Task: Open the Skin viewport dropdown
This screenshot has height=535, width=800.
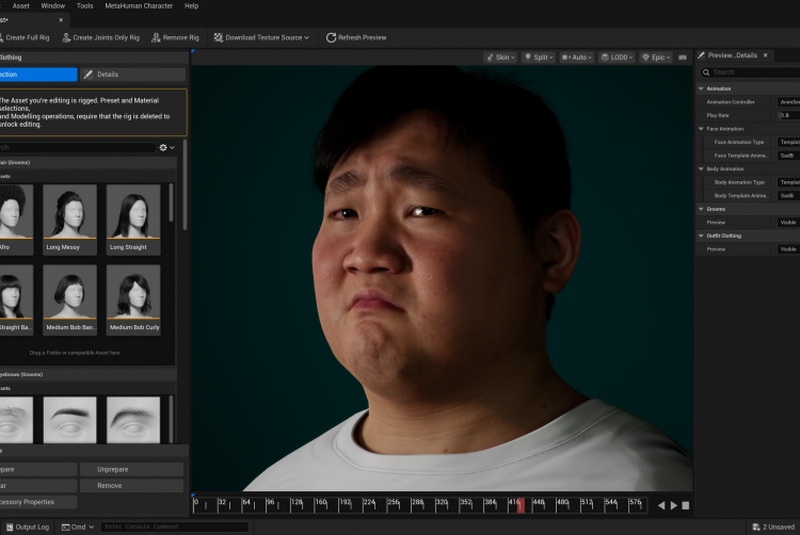Action: [x=500, y=58]
